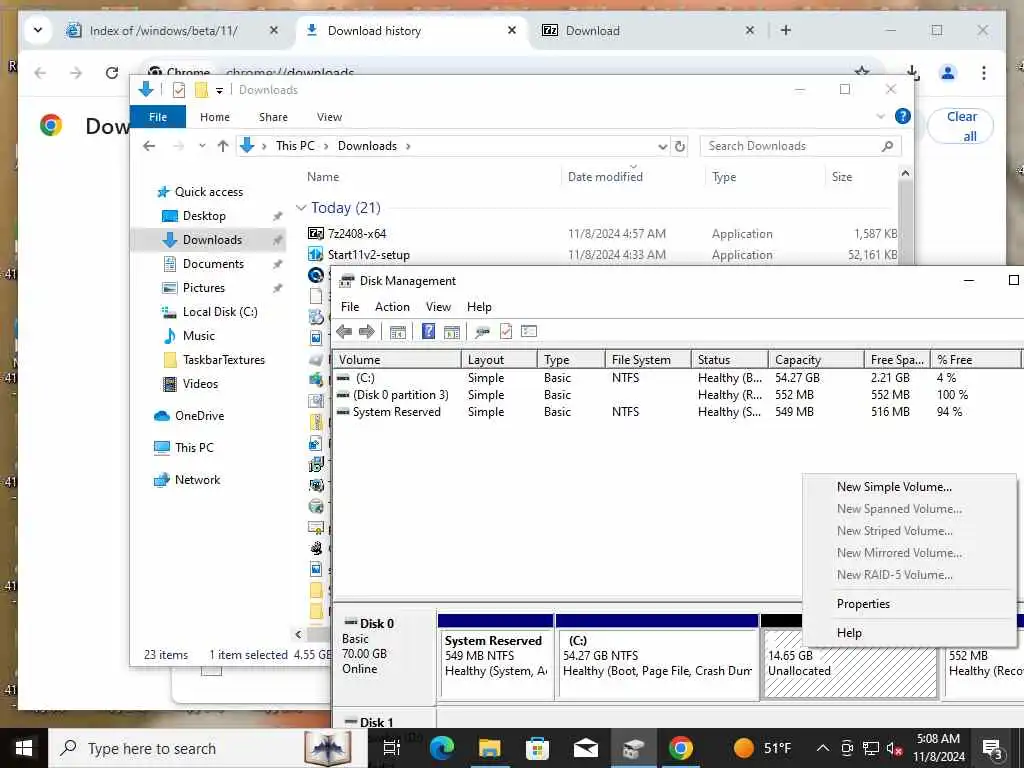Click the Search Downloads field
1024x768 pixels.
(x=801, y=146)
